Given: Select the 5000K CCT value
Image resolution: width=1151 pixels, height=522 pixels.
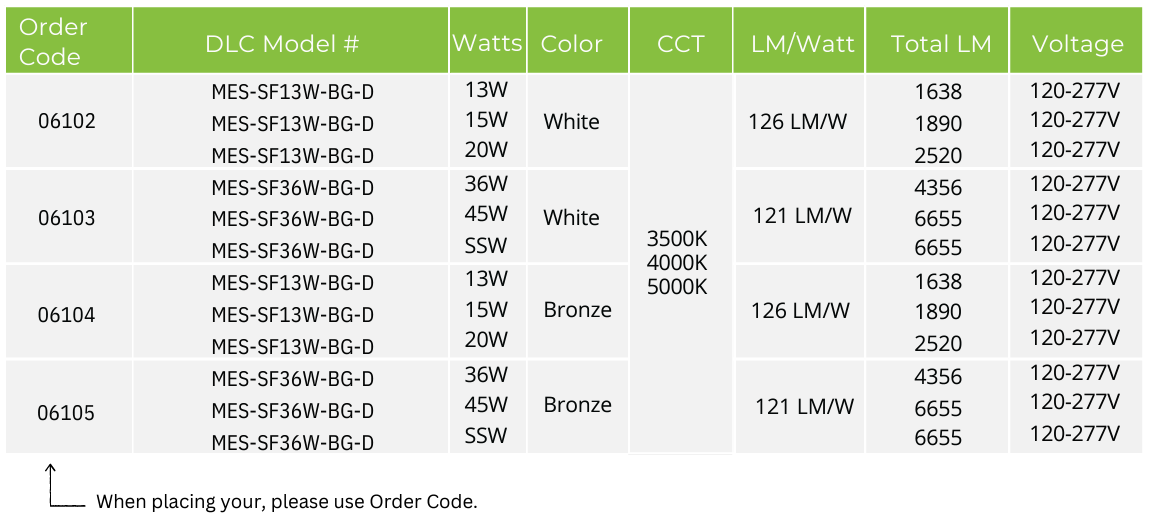Looking at the screenshot, I should click(x=677, y=287).
